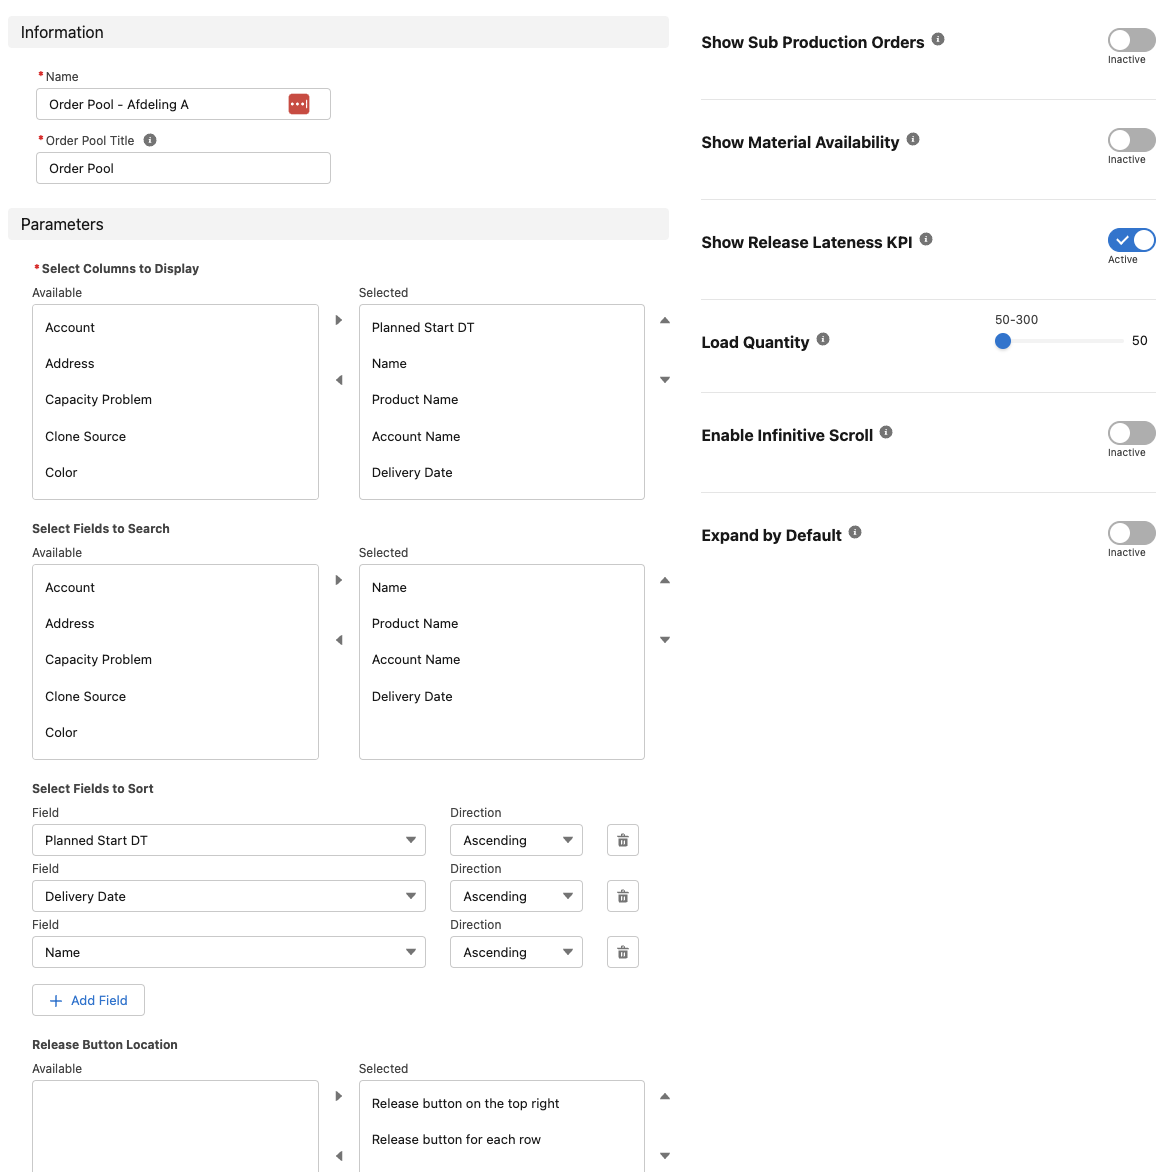Disable Show Release Lateness KPI toggle

tap(1131, 240)
